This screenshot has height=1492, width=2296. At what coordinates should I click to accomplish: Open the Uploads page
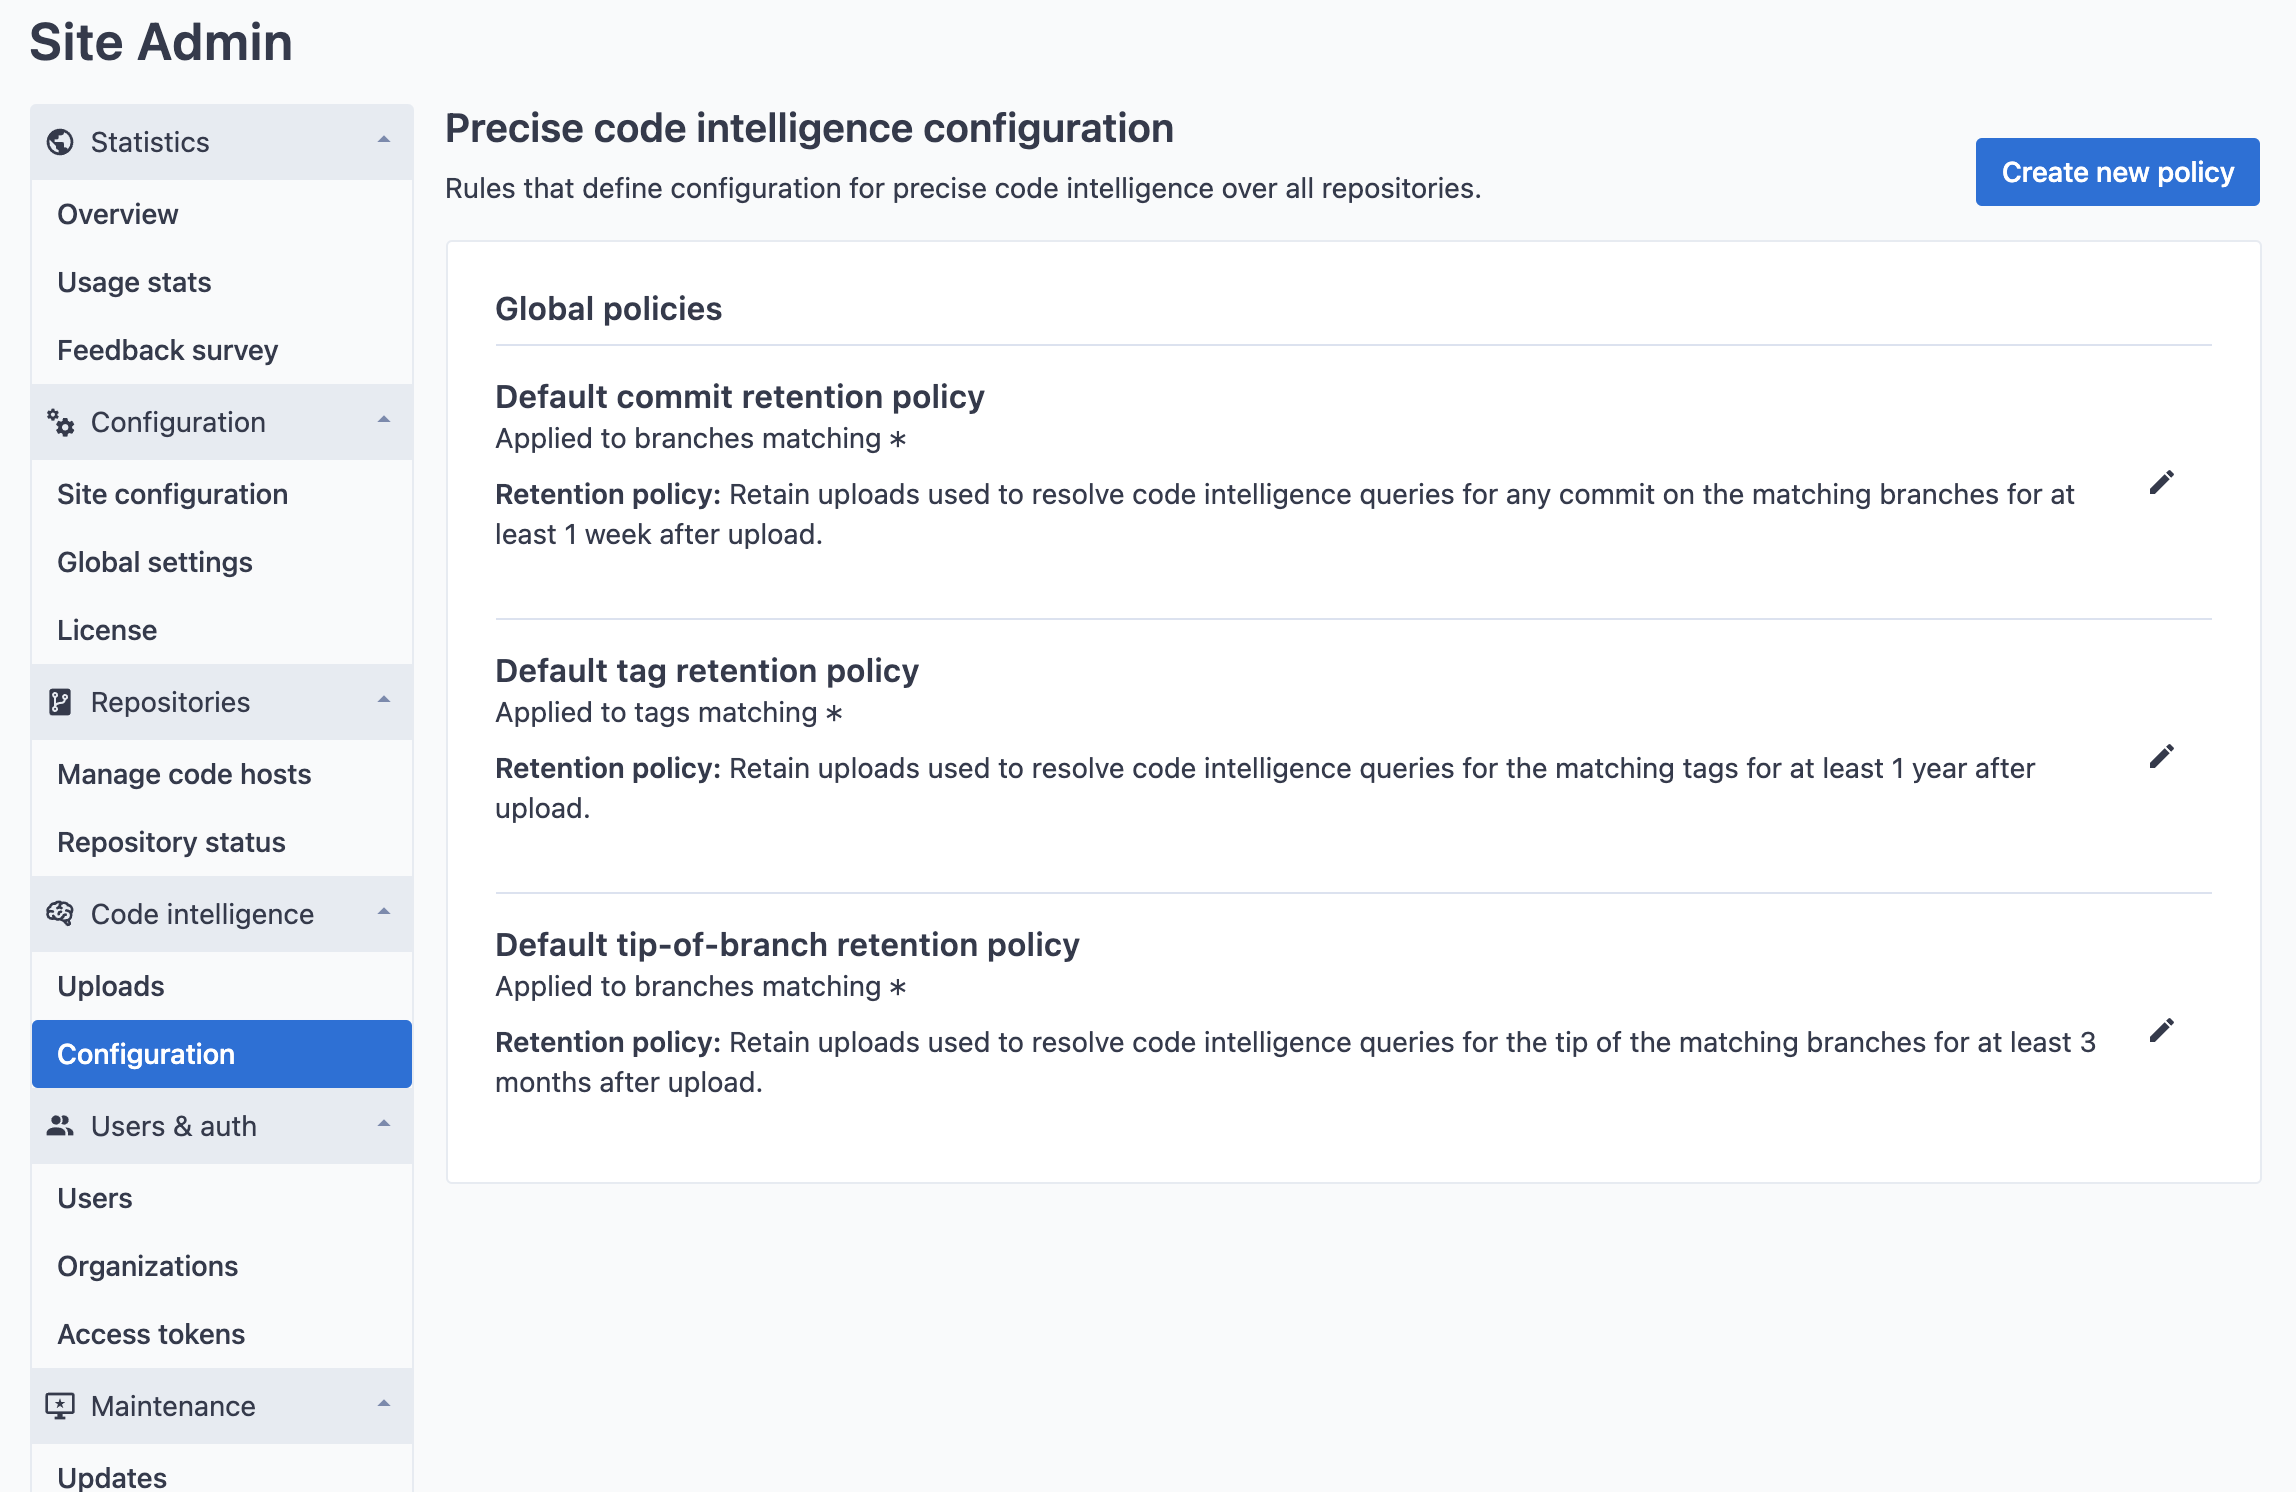coord(110,985)
